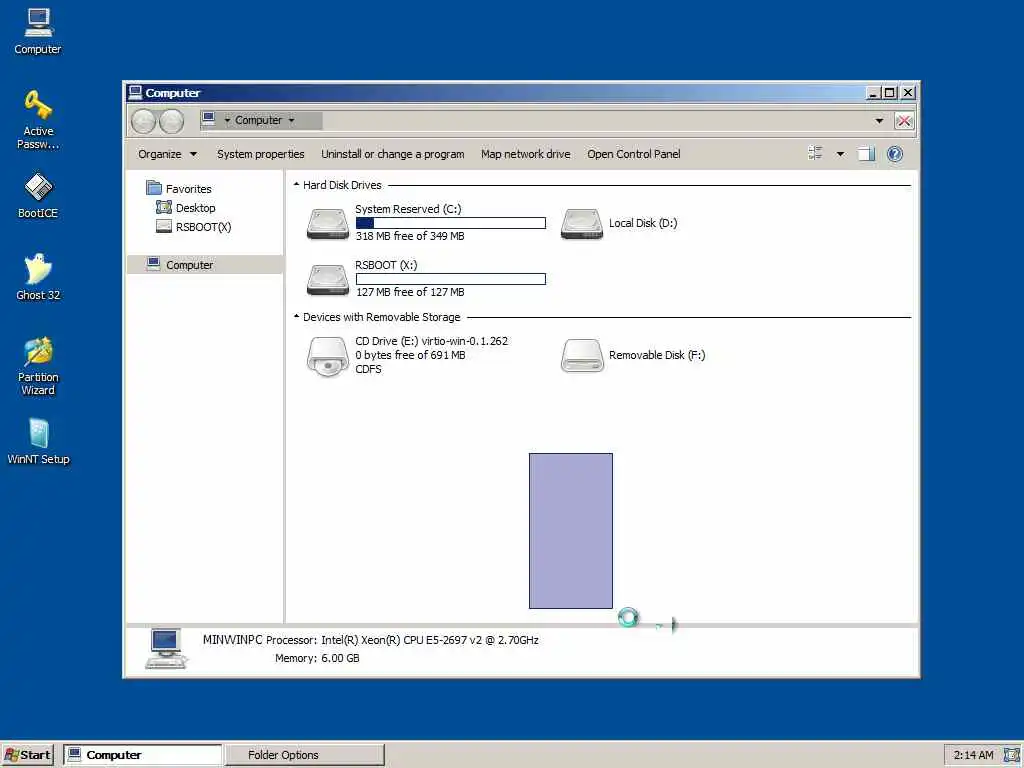Open the Help question mark icon
Viewport: 1024px width, 768px height.
click(x=895, y=154)
